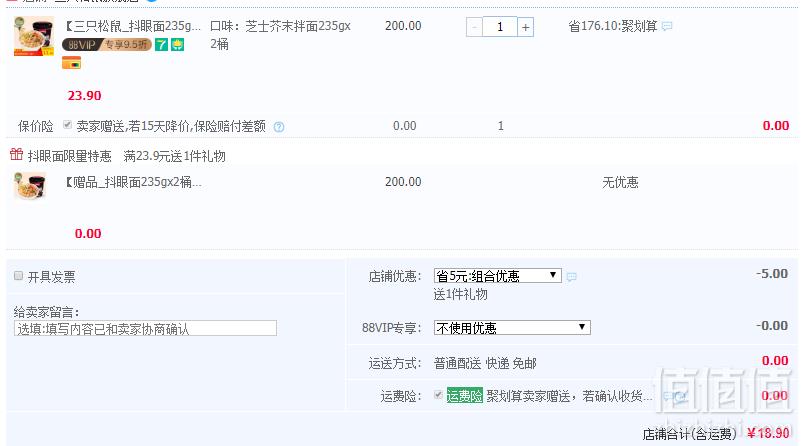Open the 赠品 抖眼面 gift product thumbnail
The height and width of the screenshot is (446, 802).
click(30, 186)
